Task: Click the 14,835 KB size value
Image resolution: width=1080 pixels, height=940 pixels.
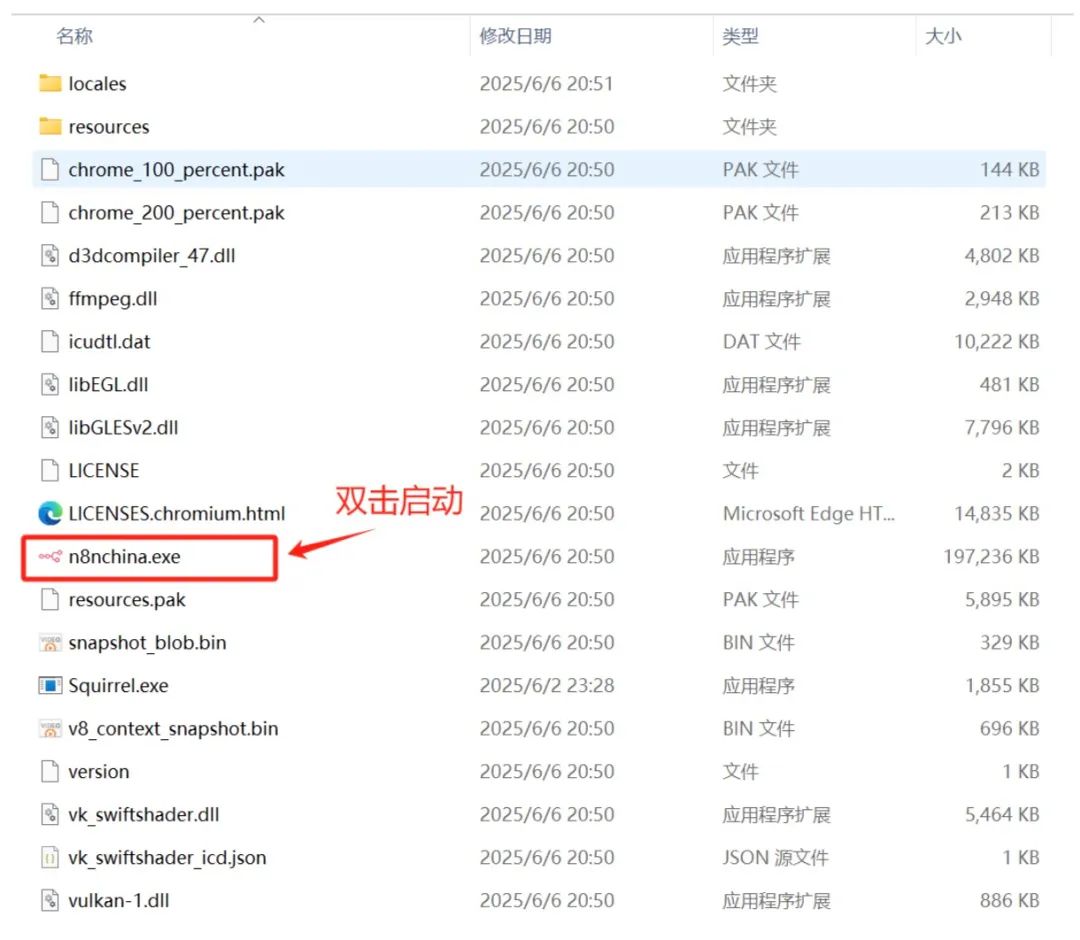Action: 997,514
